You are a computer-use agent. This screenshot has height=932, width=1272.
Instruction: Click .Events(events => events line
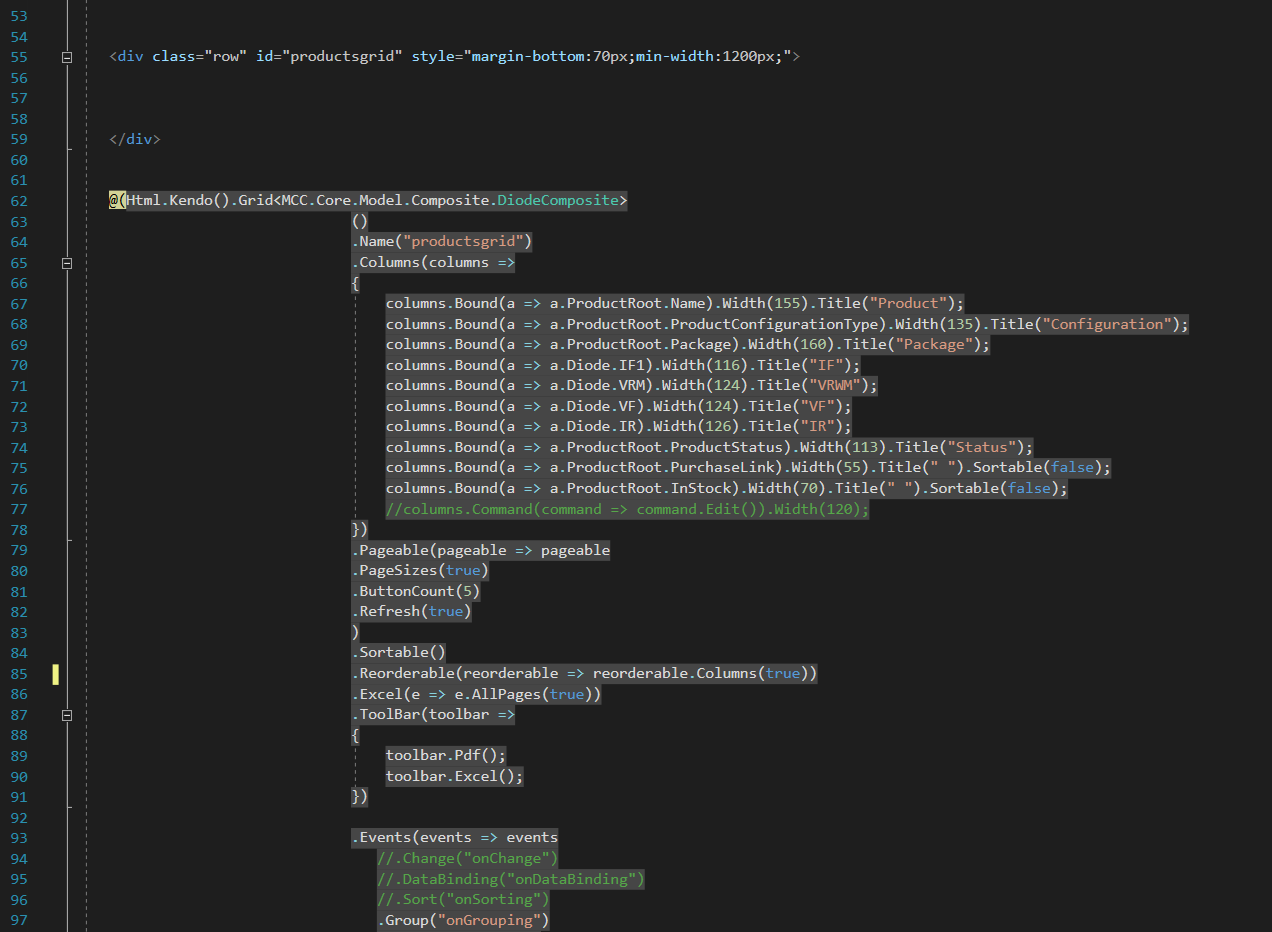tap(455, 837)
